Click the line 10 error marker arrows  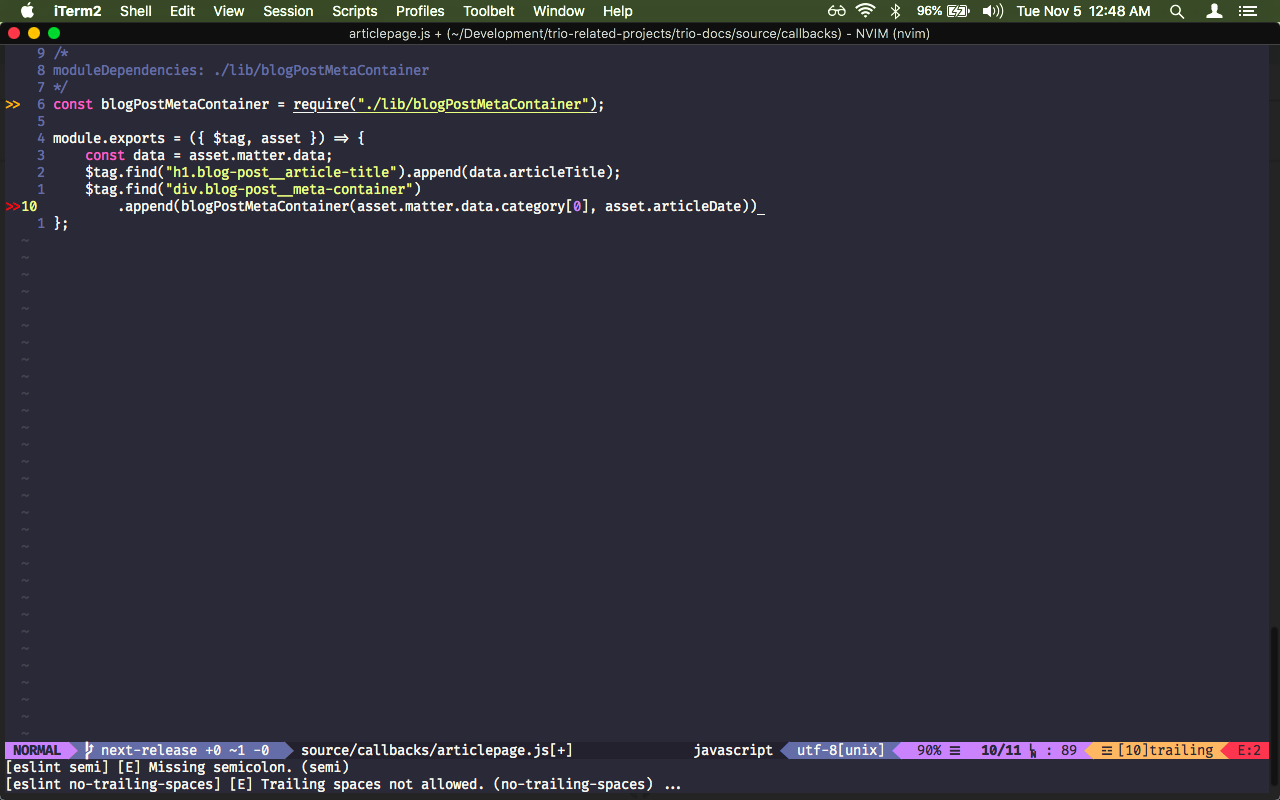[x=13, y=206]
